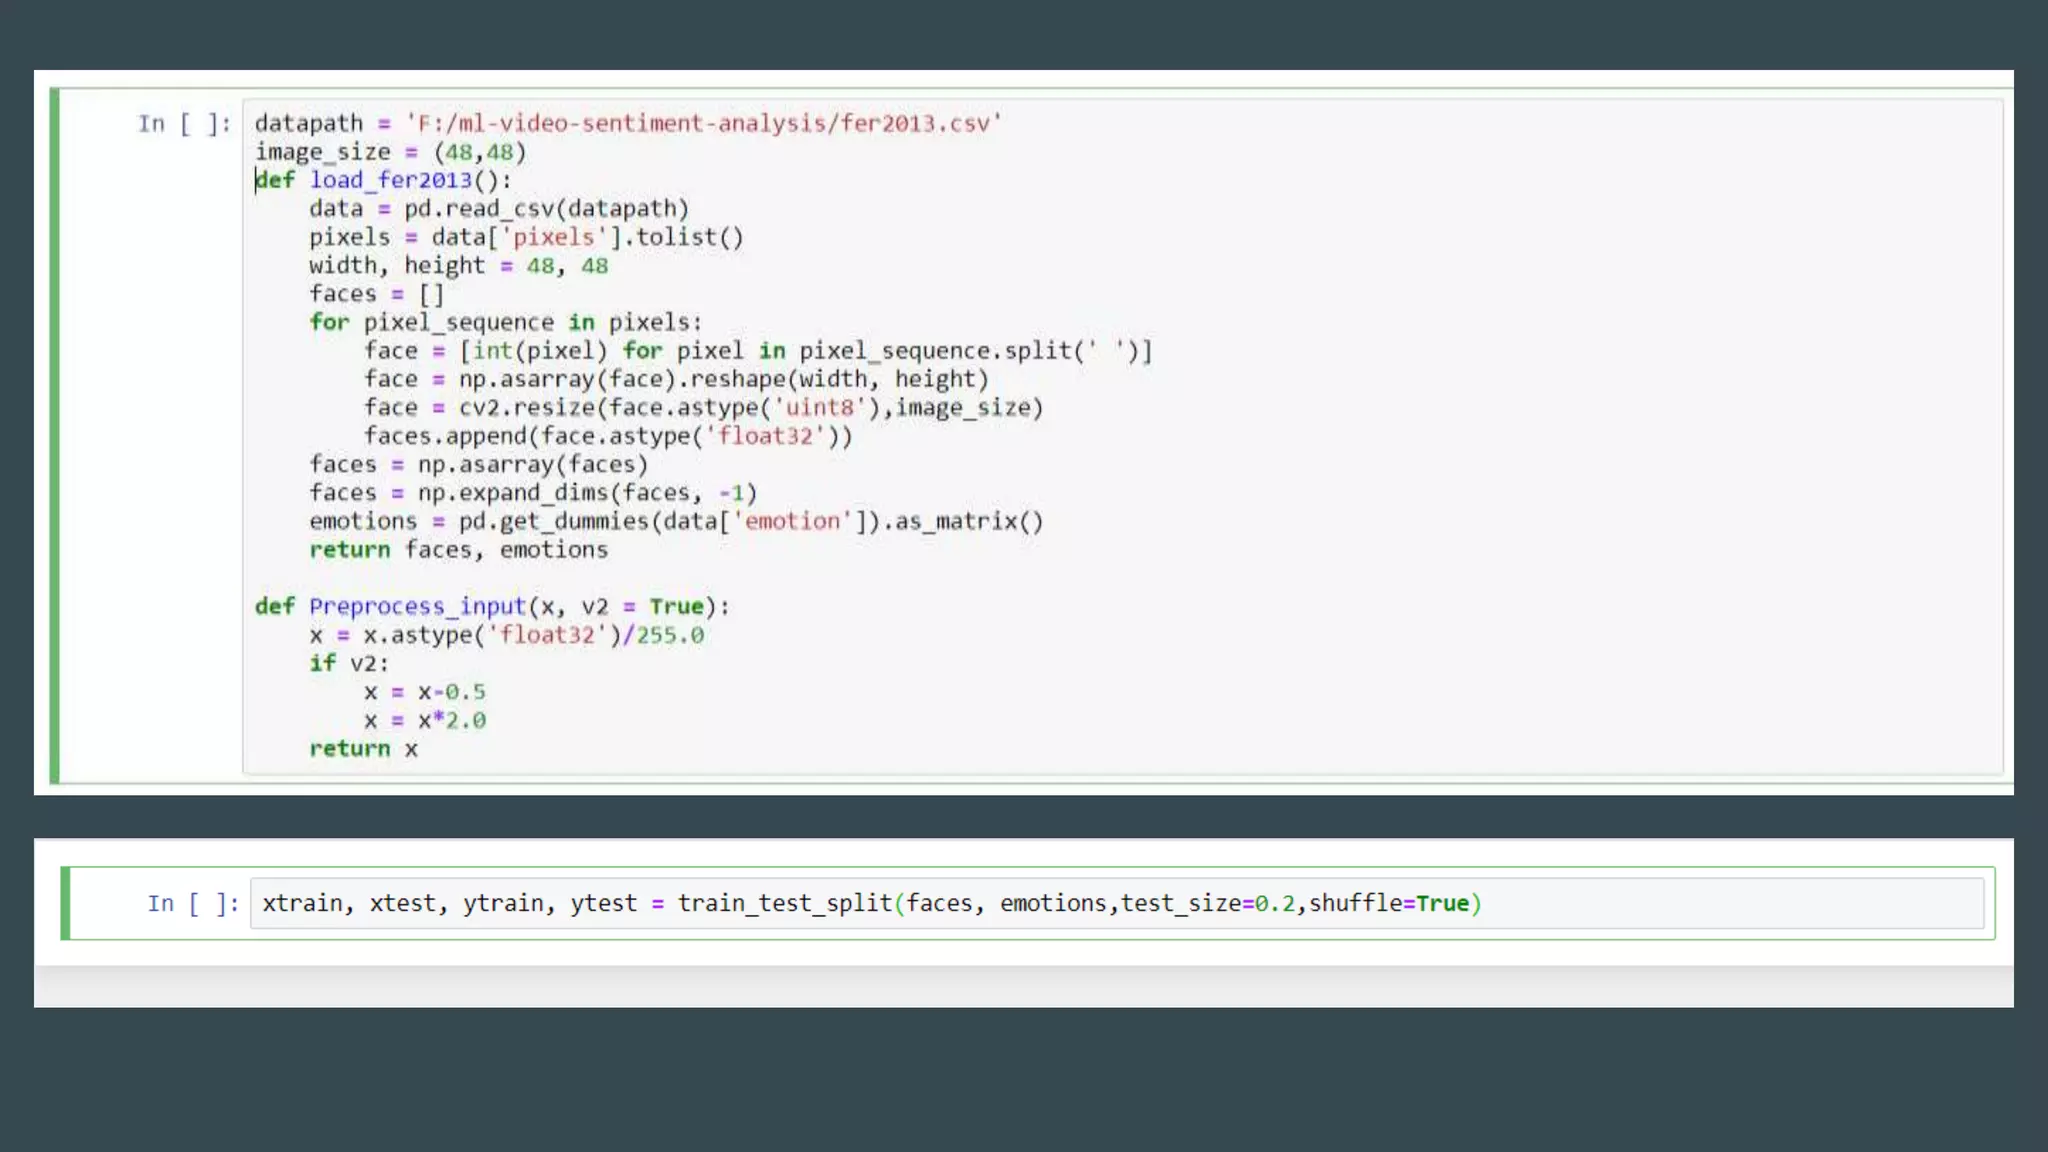Click the pd.get_dummies emotion line
Viewport: 2048px width, 1152px height.
click(x=676, y=522)
